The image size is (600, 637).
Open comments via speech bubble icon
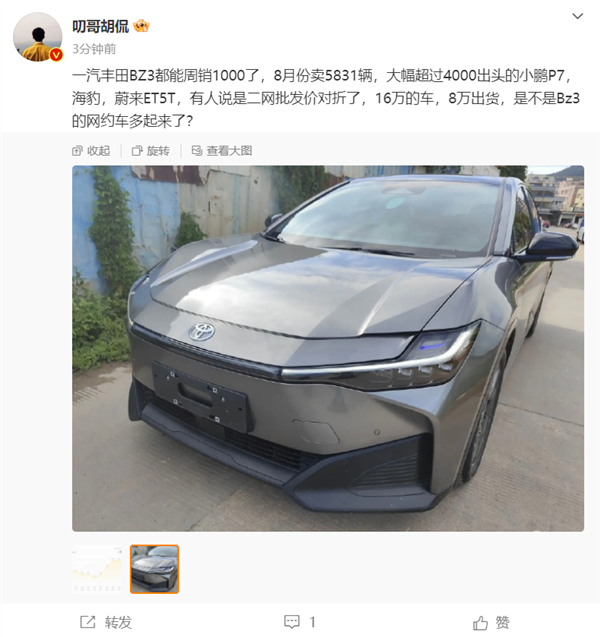pyautogui.click(x=292, y=622)
